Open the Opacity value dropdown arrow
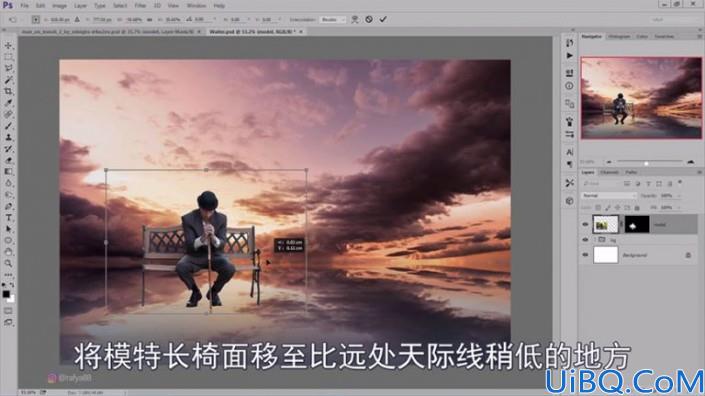The width and height of the screenshot is (705, 396). click(679, 196)
